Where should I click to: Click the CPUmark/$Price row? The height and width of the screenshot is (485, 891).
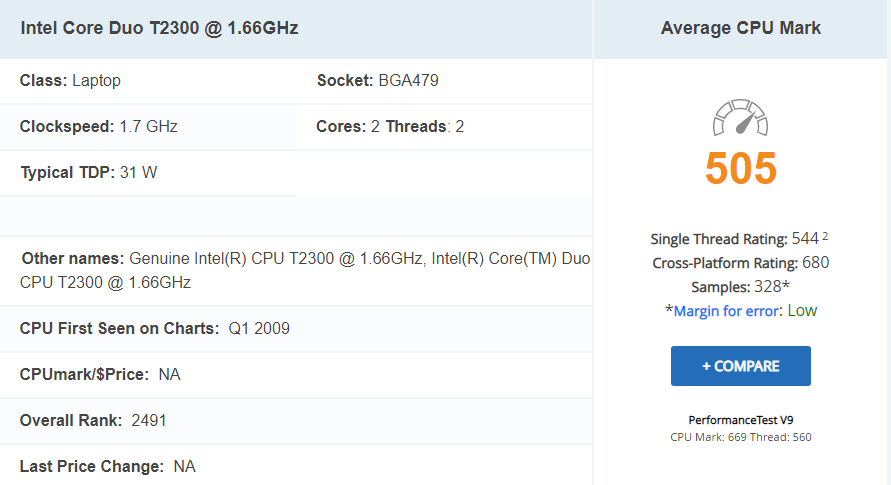pos(100,374)
